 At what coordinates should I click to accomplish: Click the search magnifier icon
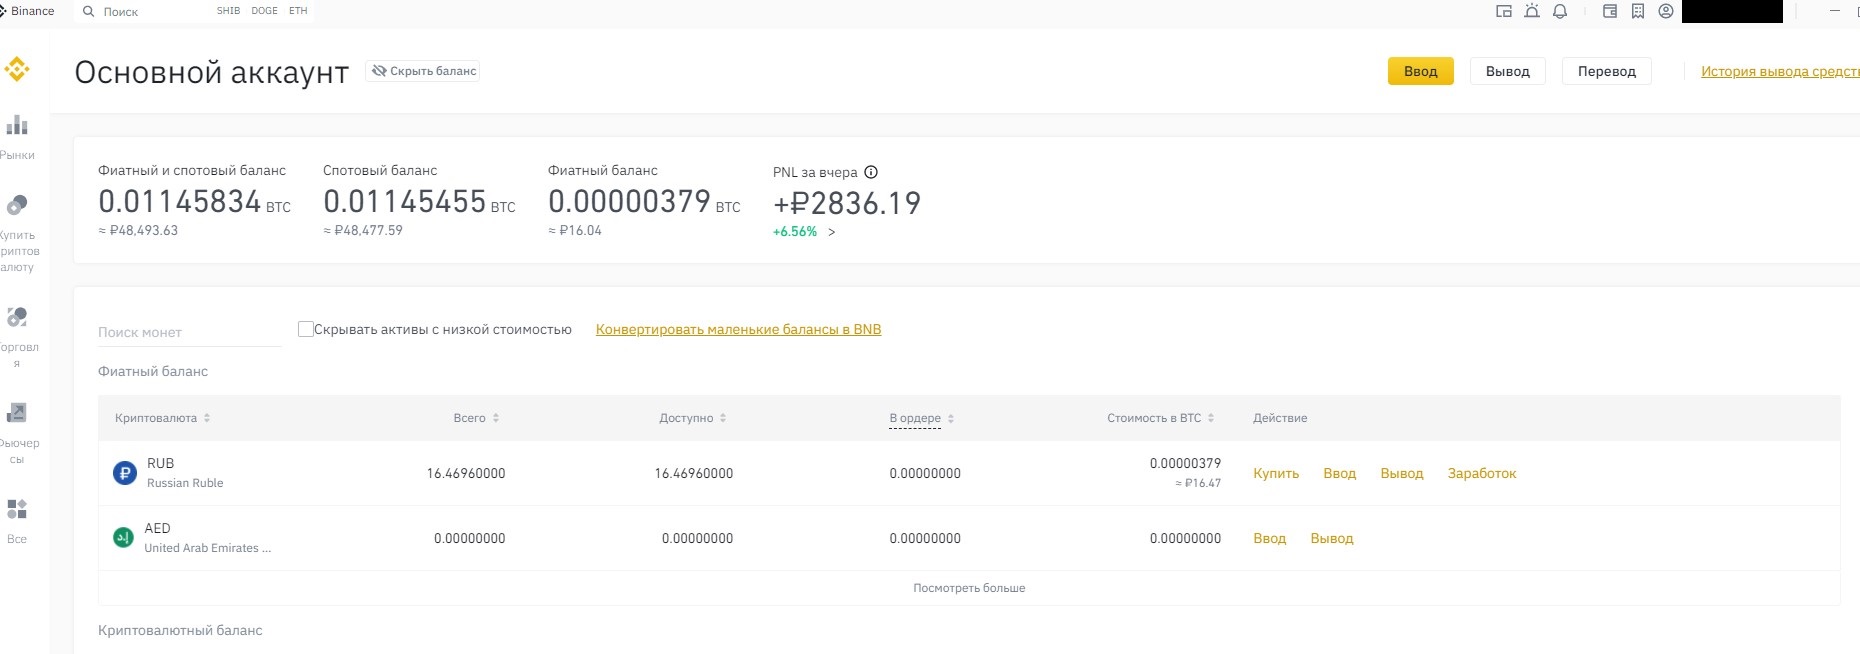[x=89, y=12]
